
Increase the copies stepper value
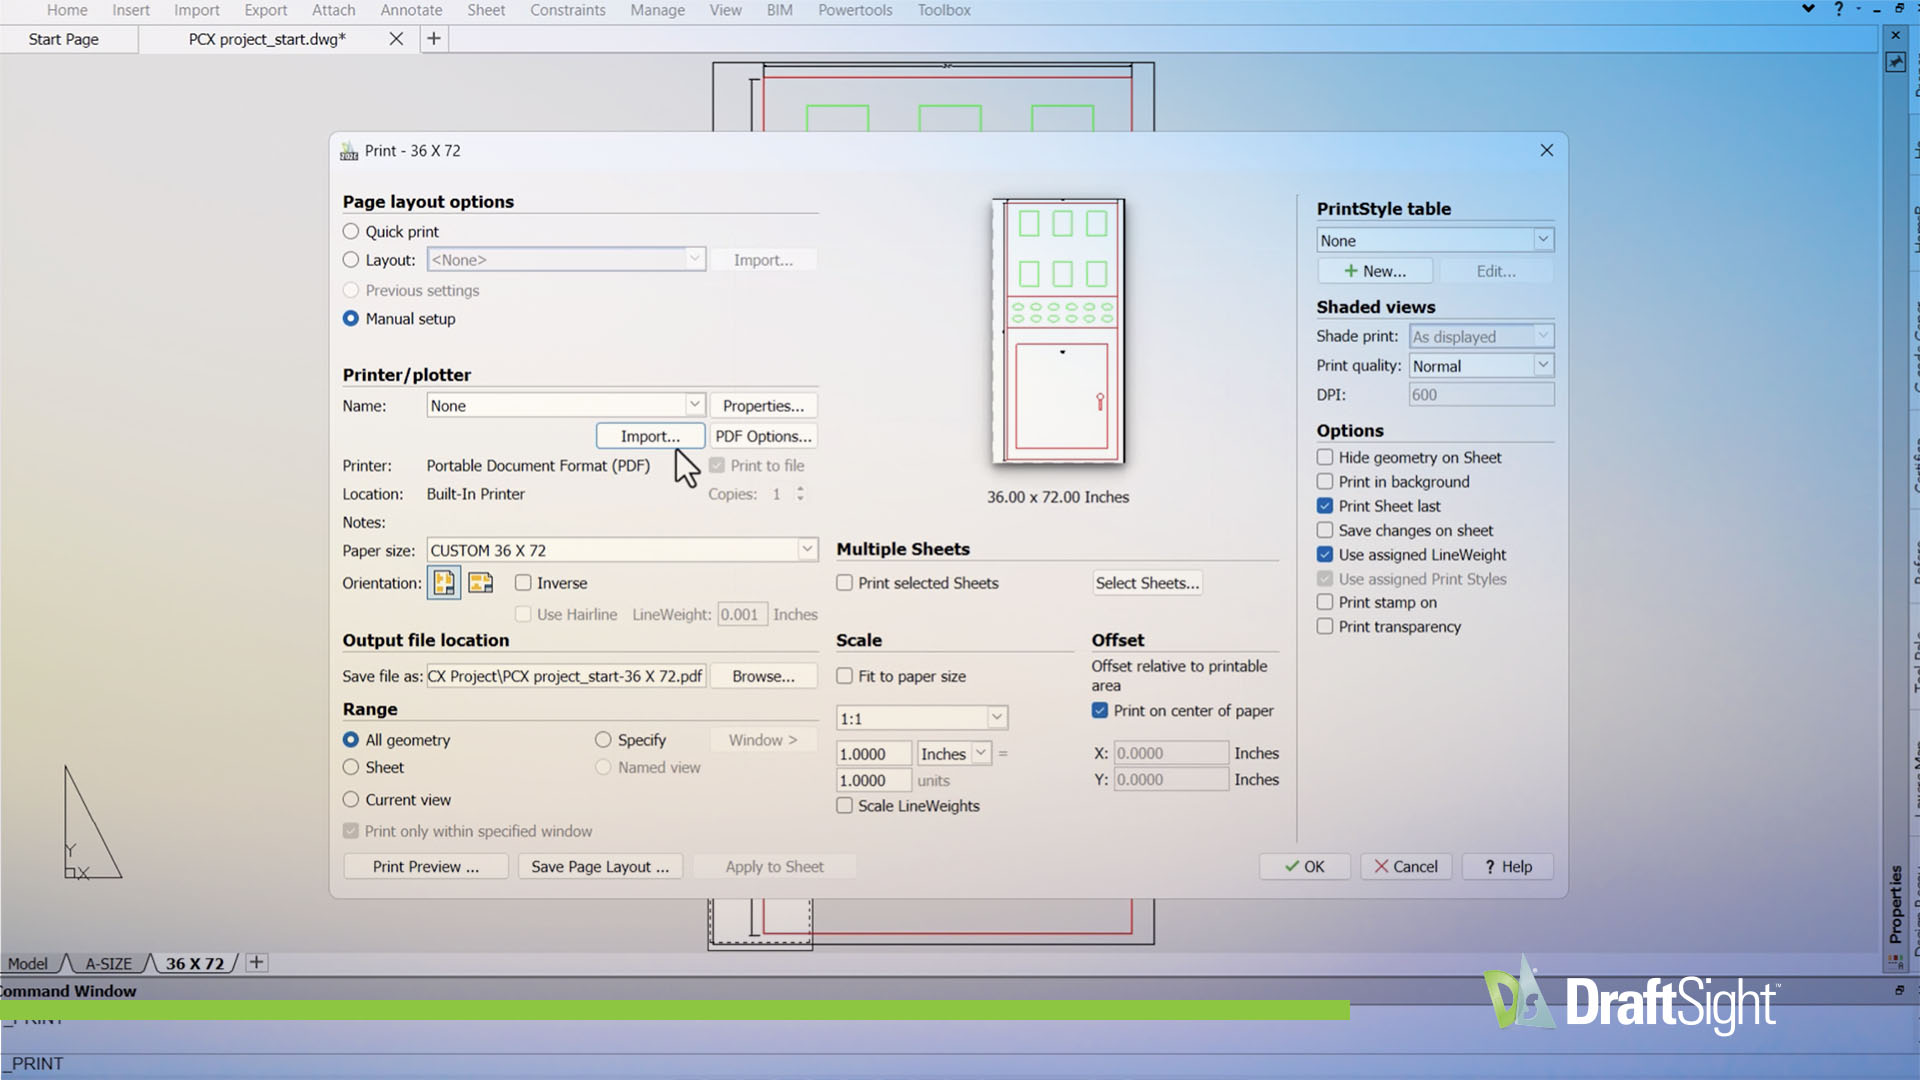(x=800, y=489)
